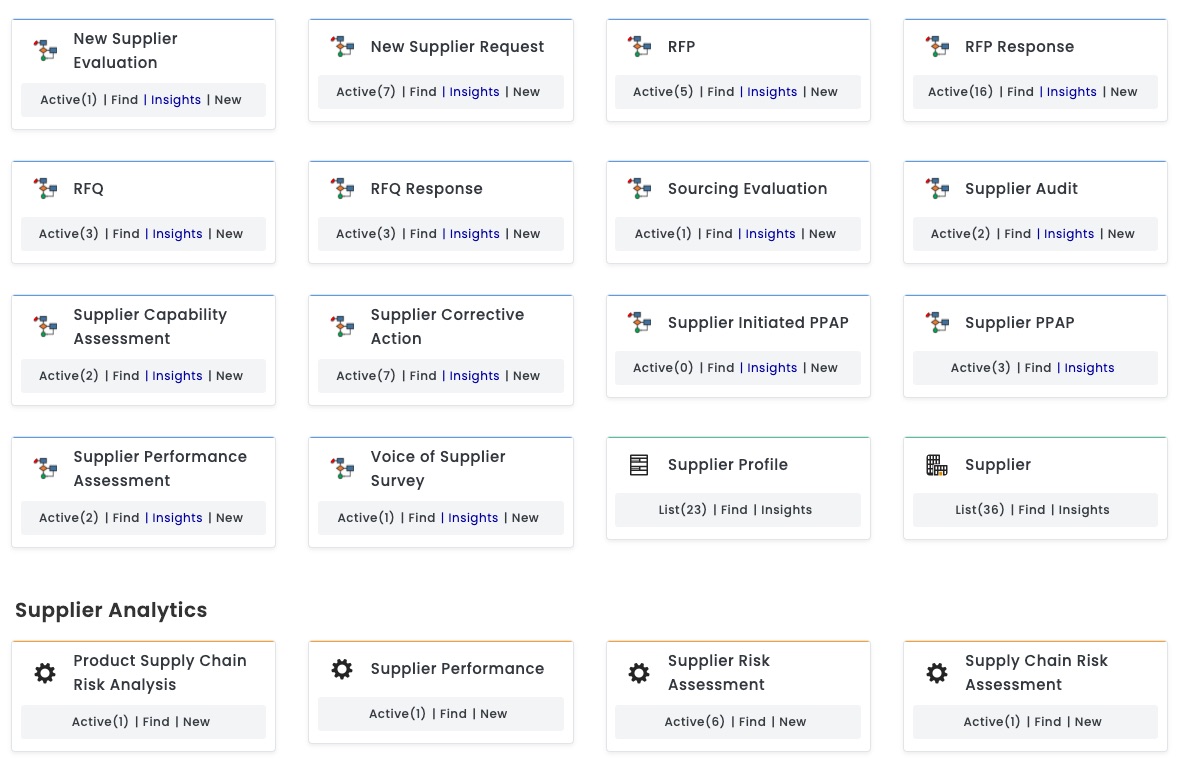Select the Supplier Corrective Action icon
This screenshot has height=759, width=1180.
[342, 326]
